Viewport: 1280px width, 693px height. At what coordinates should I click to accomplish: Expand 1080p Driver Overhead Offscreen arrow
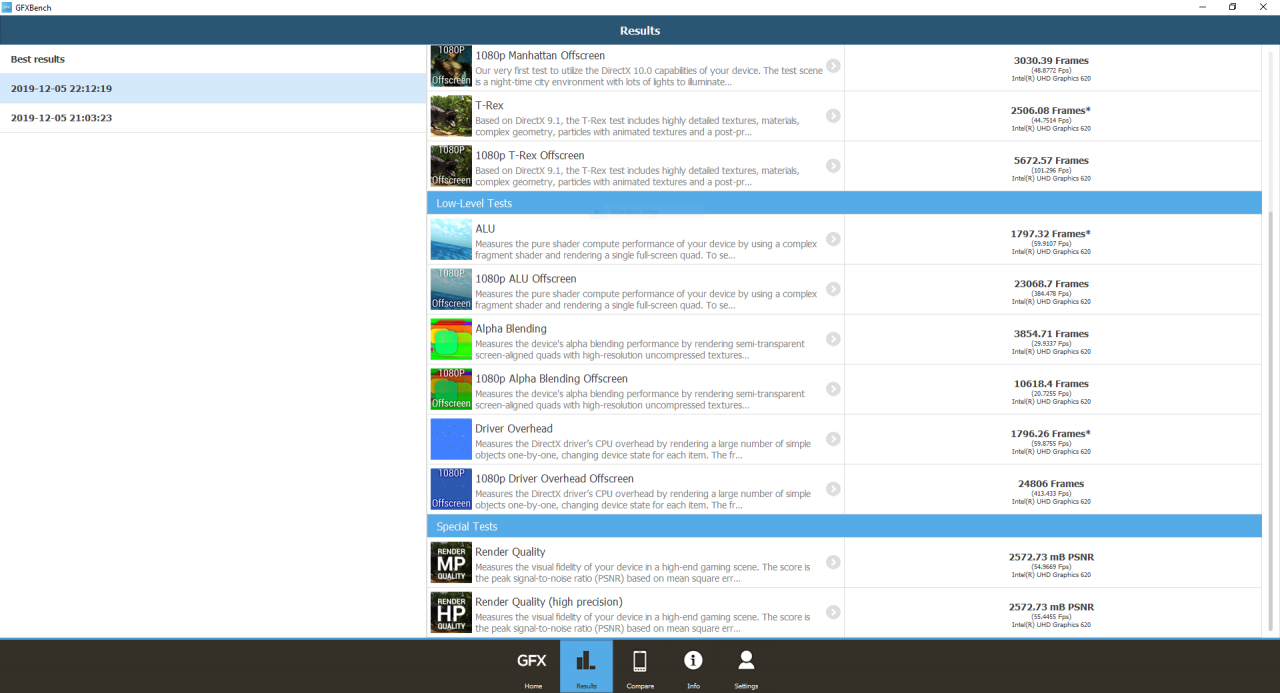coord(833,489)
